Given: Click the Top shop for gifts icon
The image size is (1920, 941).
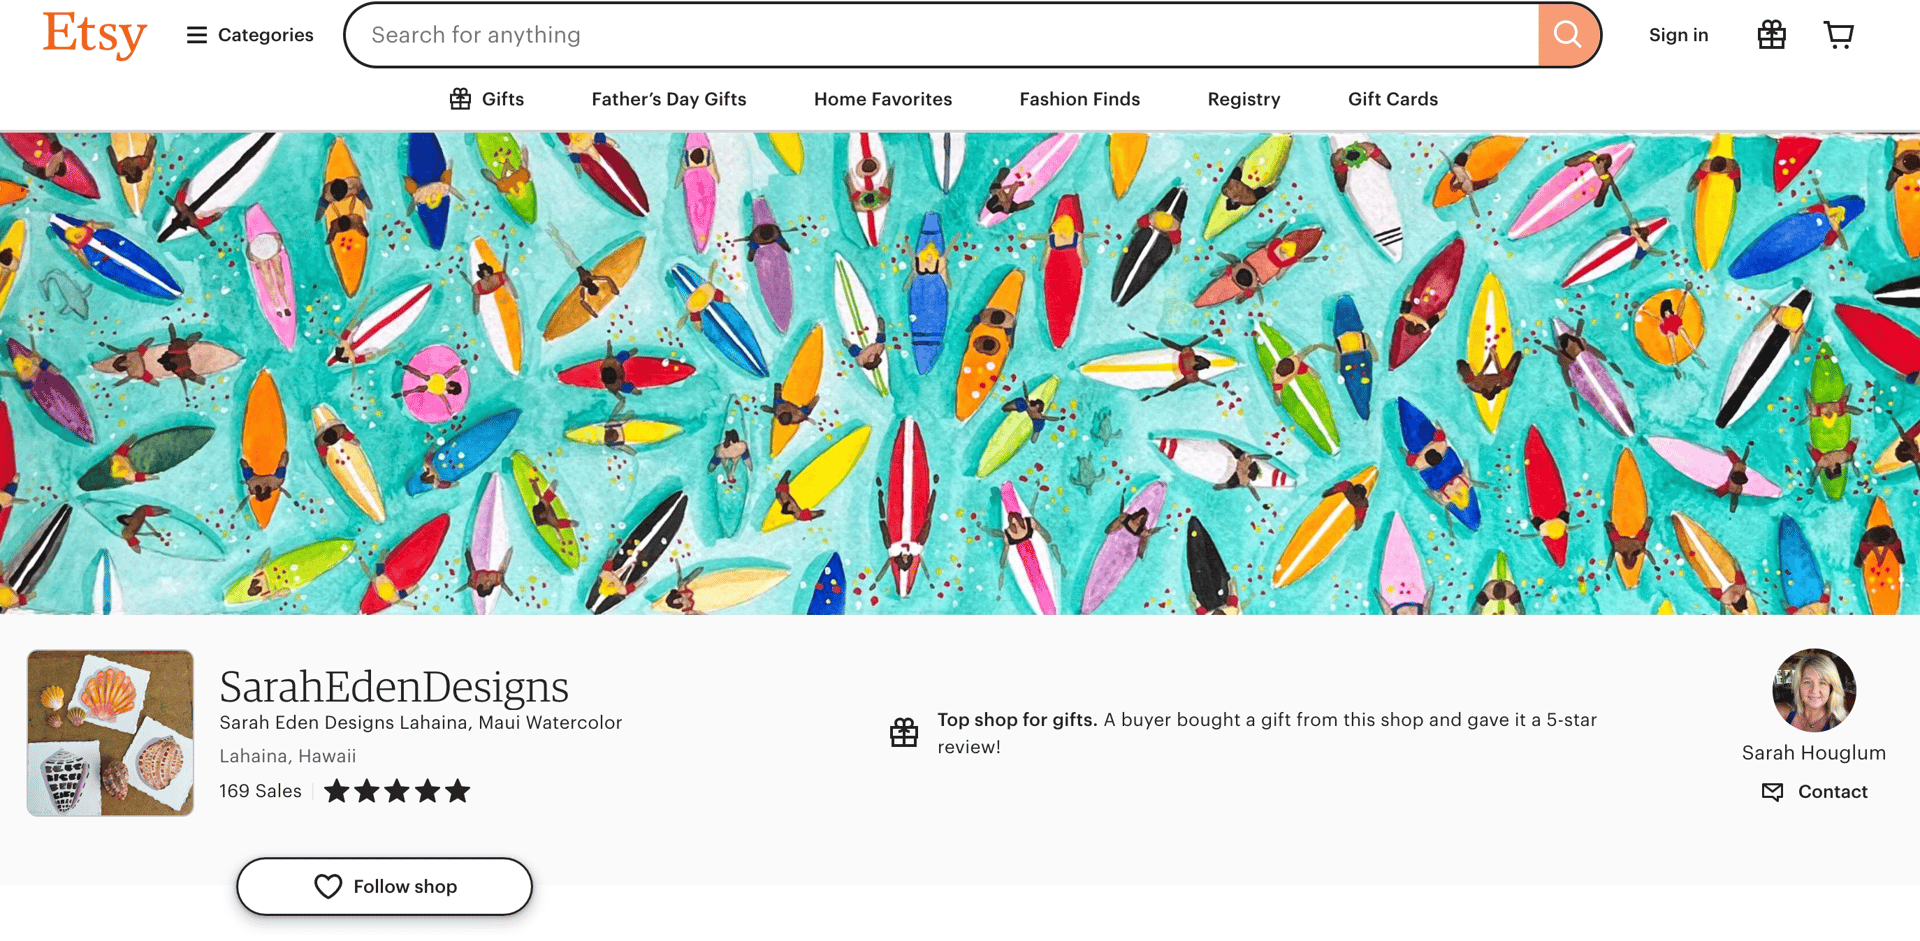Looking at the screenshot, I should coord(904,733).
